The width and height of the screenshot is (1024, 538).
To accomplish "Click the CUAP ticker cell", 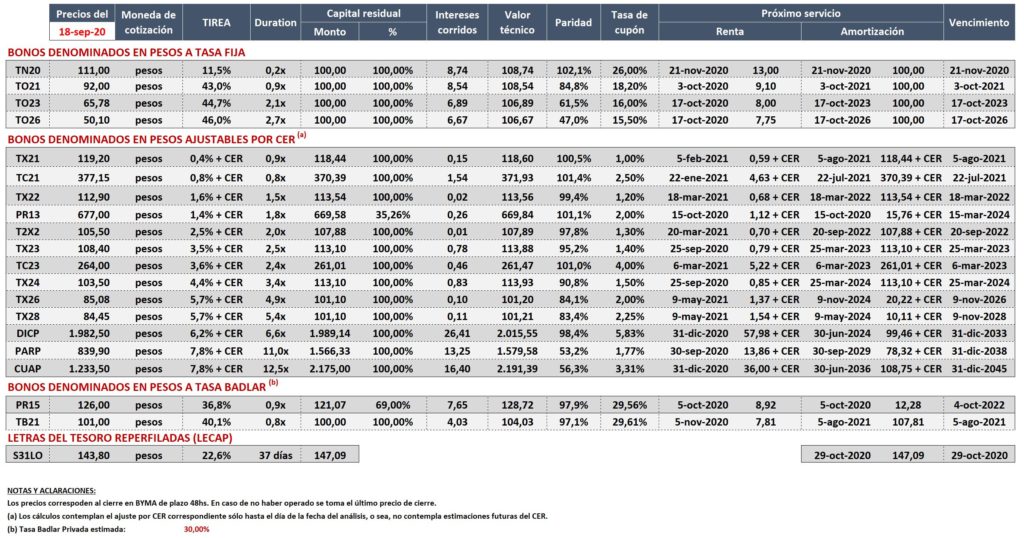I will pyautogui.click(x=27, y=369).
